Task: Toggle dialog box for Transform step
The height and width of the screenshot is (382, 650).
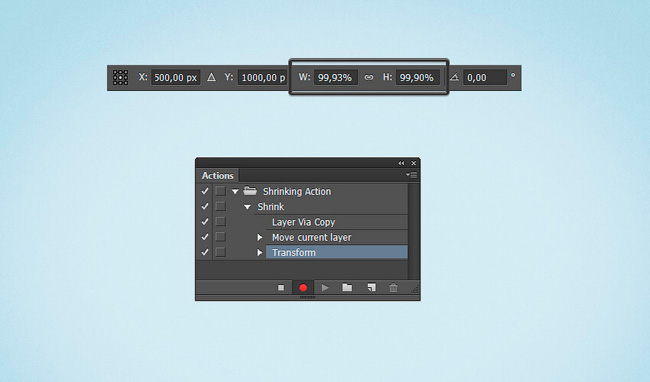Action: tap(221, 252)
